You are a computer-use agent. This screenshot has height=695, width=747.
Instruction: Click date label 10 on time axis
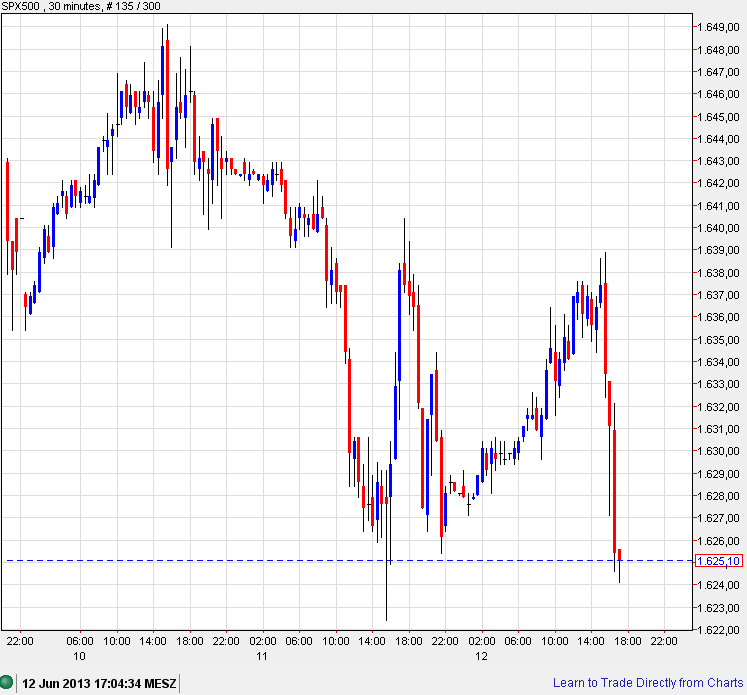pos(79,656)
